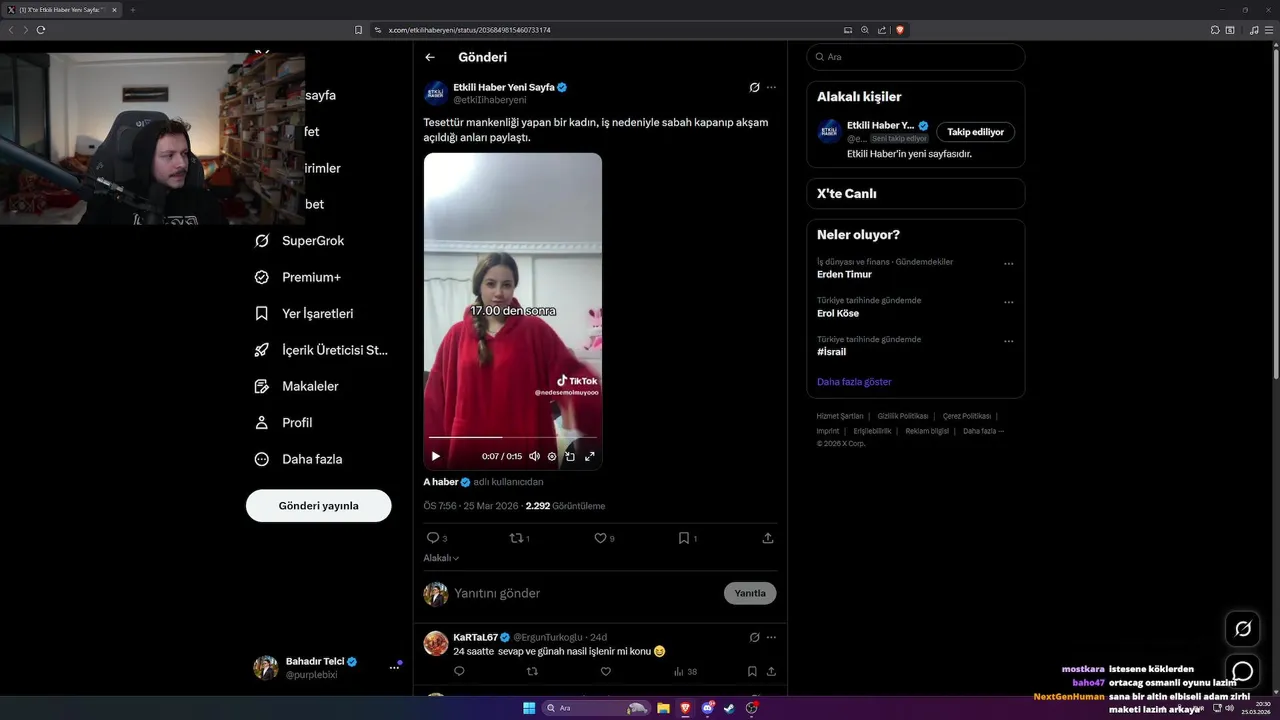Open Premium+ in the sidebar
The image size is (1280, 720).
[x=299, y=277]
